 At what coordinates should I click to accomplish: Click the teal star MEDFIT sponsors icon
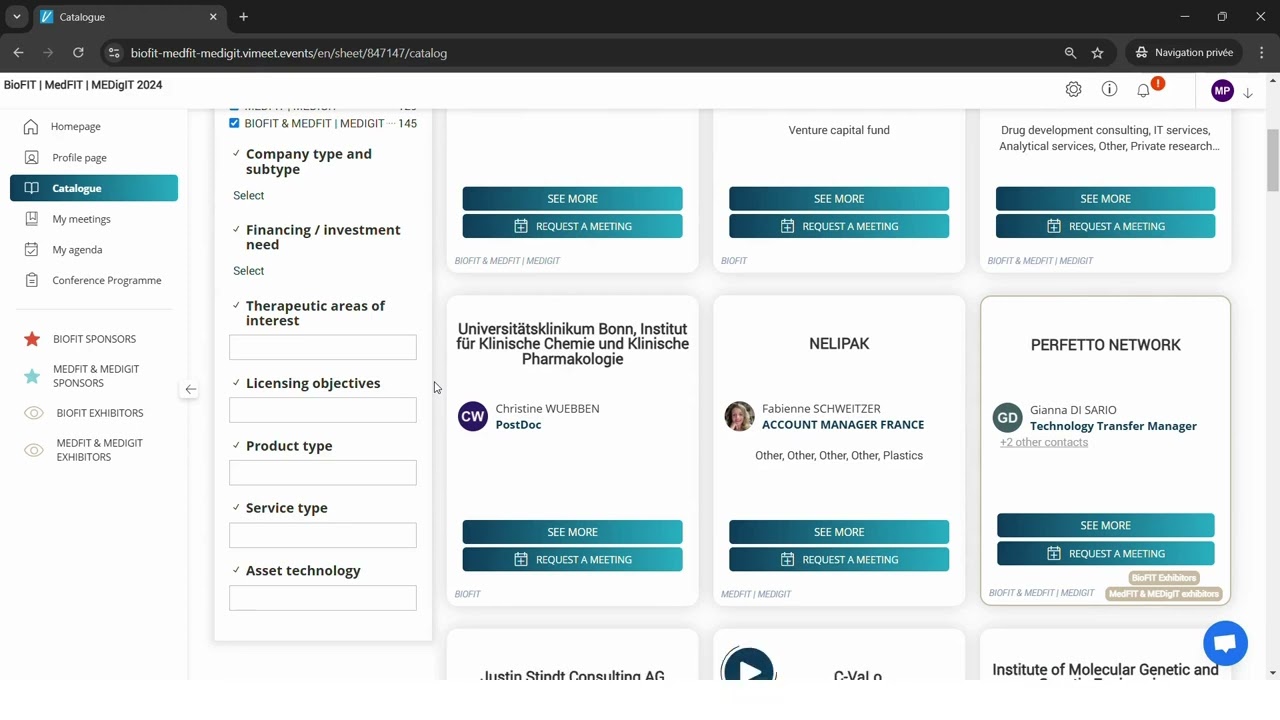pos(32,376)
